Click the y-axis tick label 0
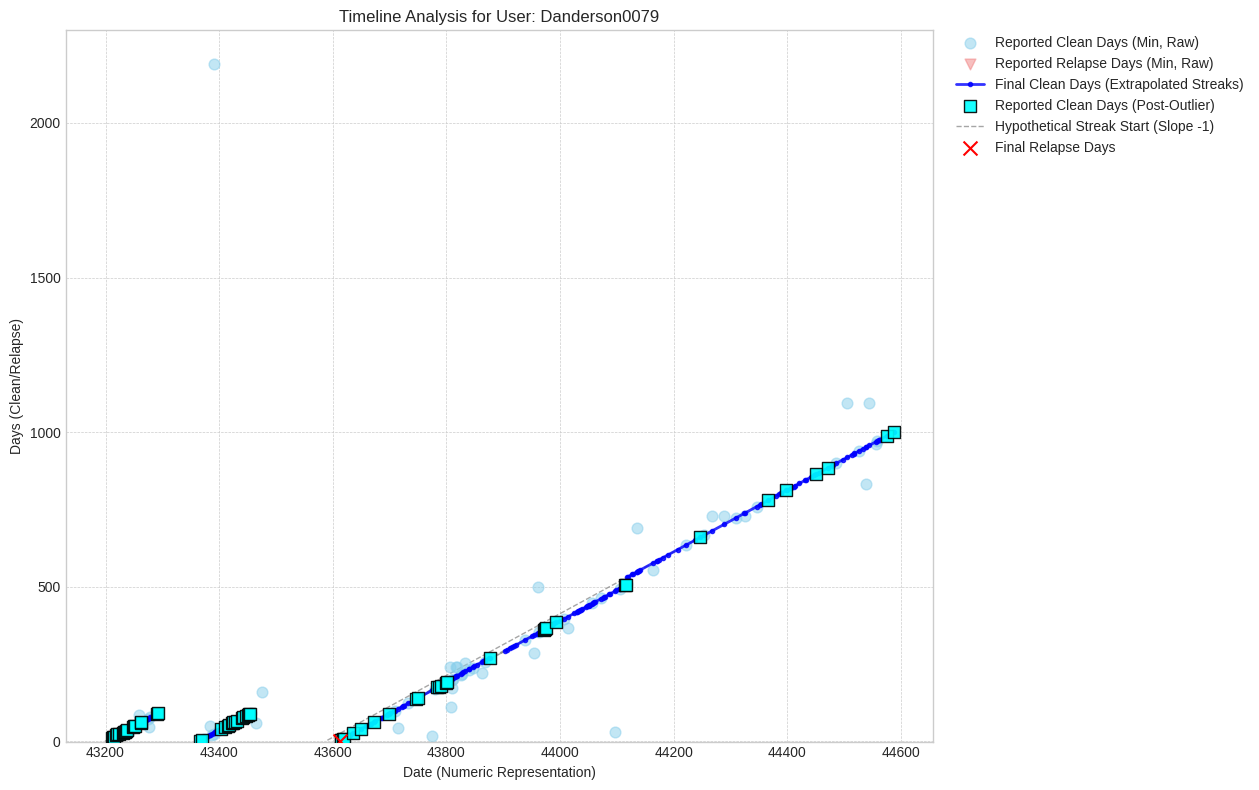The image size is (1259, 790). tap(56, 742)
